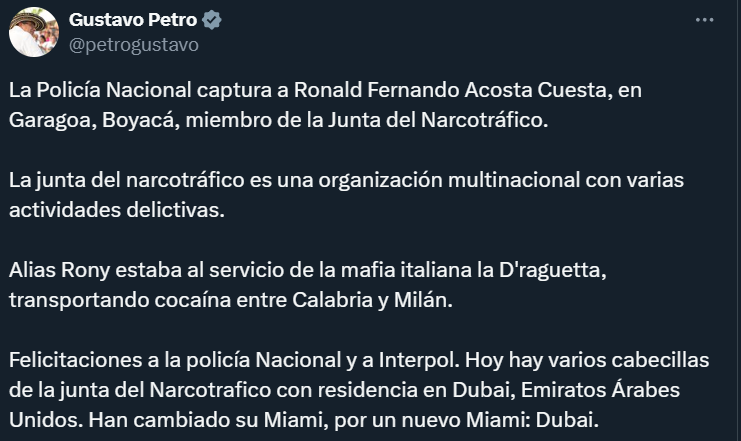Click the blue verified badge icon
Image resolution: width=741 pixels, height=441 pixels.
coord(212,20)
